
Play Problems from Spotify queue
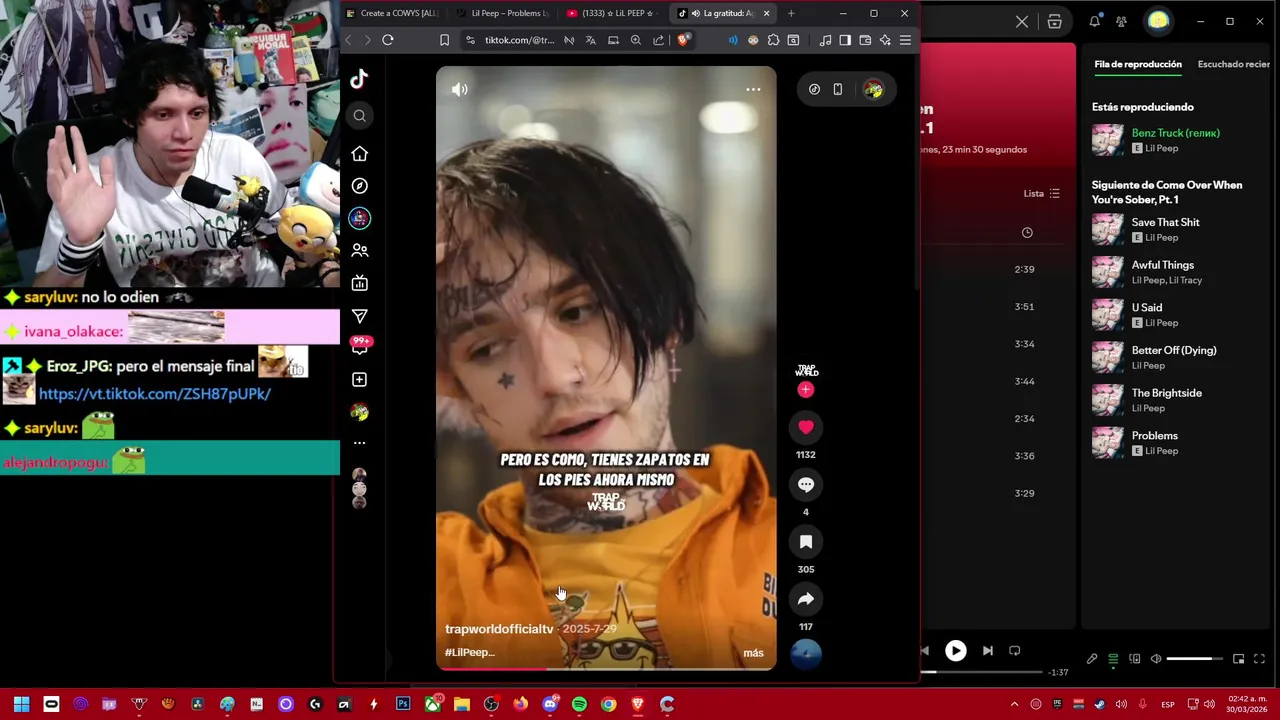pyautogui.click(x=1177, y=443)
